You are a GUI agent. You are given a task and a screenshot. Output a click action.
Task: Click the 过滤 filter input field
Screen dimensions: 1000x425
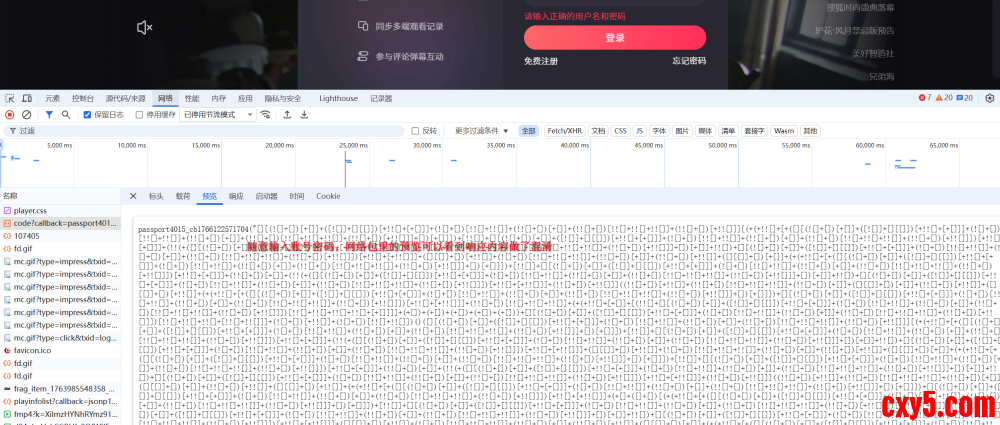pos(204,131)
